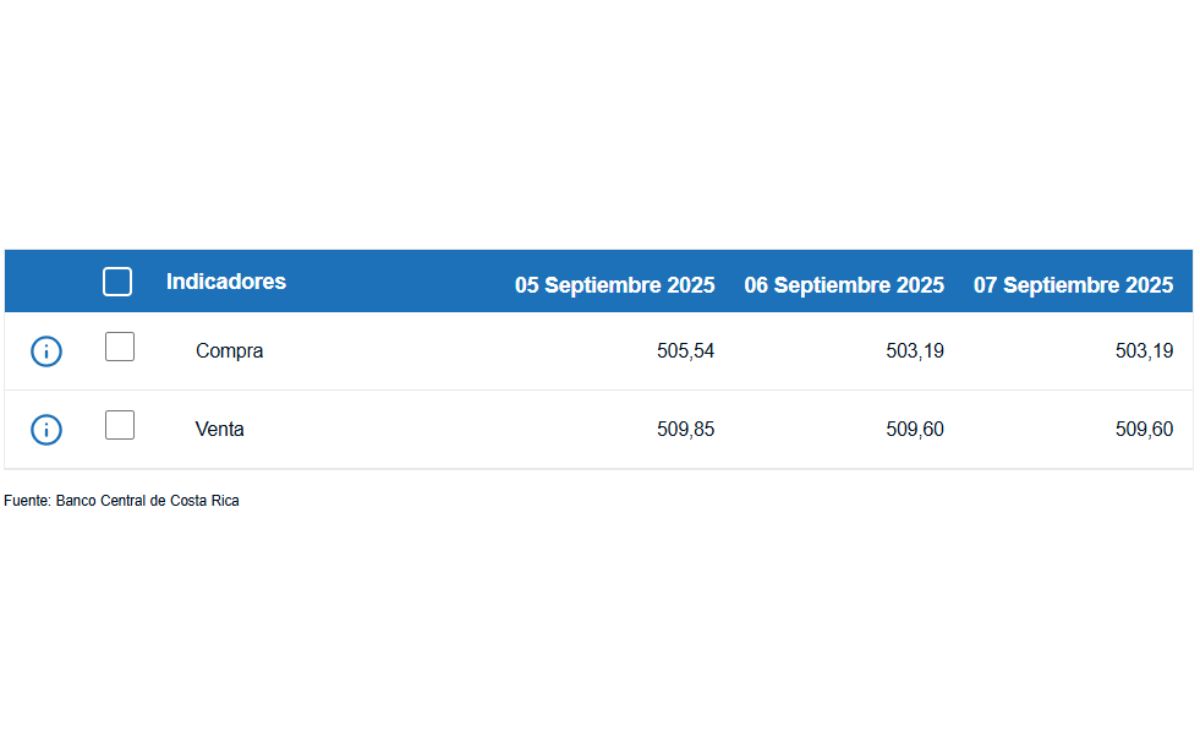
Task: Tick the select-all checkbox in the header
Action: pyautogui.click(x=117, y=282)
